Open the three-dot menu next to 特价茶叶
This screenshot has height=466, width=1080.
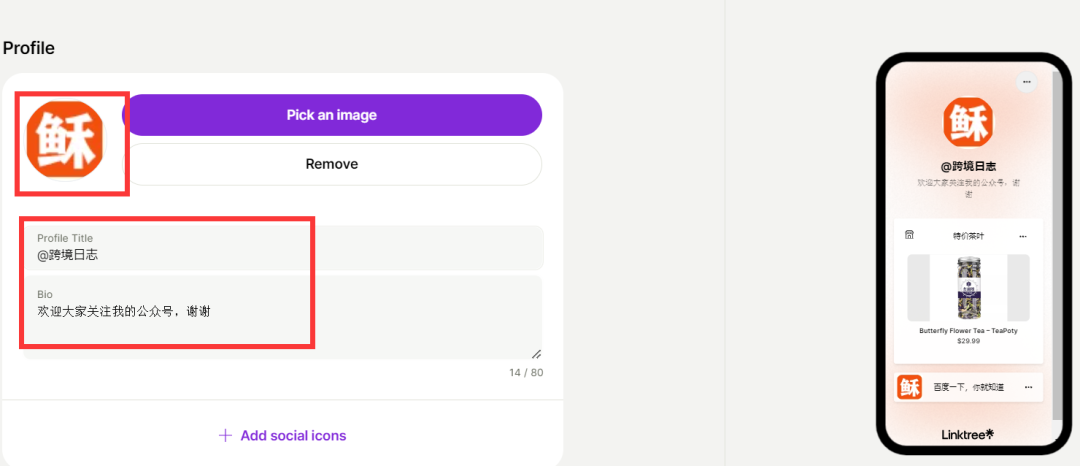1023,237
